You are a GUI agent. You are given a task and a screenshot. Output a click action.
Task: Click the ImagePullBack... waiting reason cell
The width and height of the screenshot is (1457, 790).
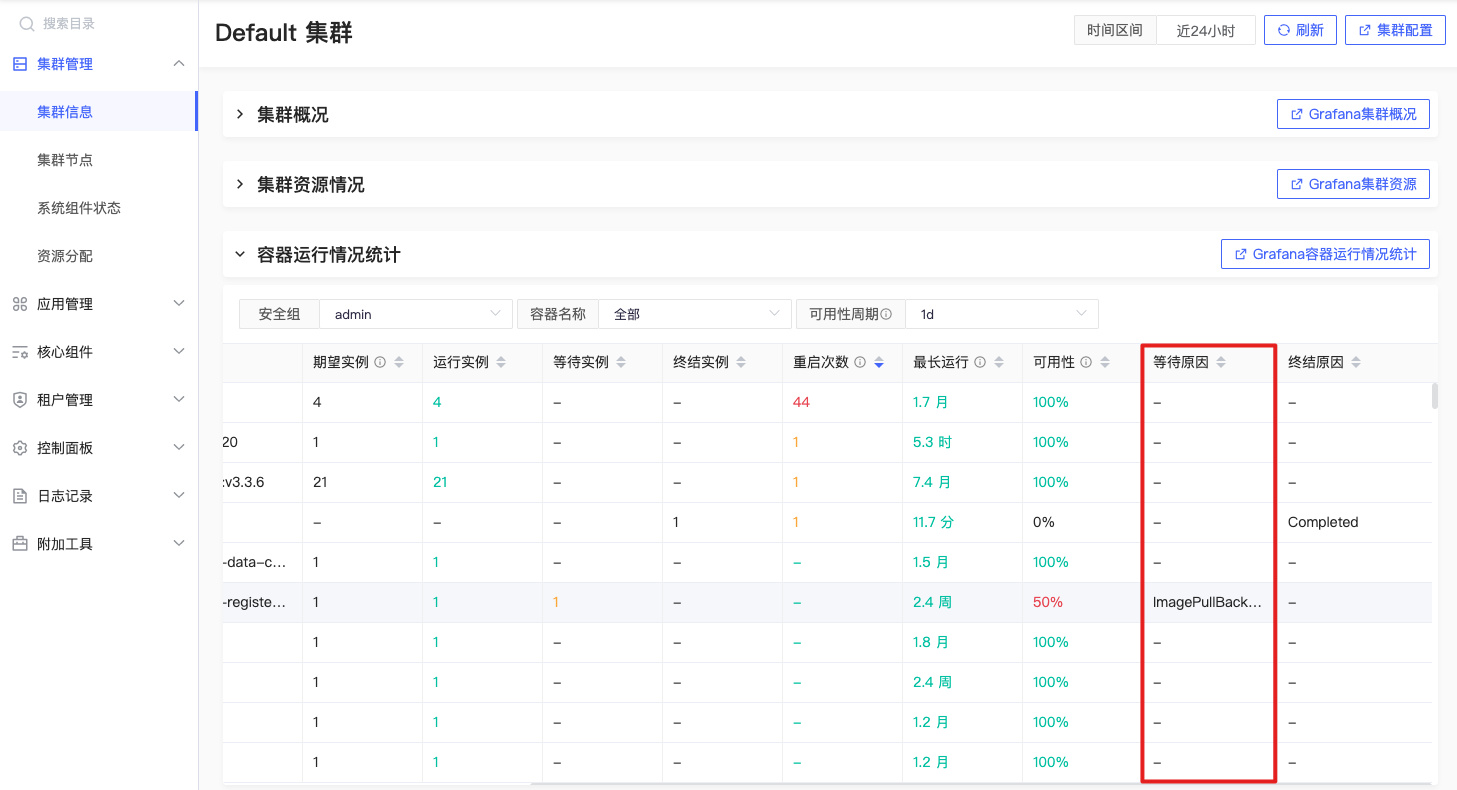click(1207, 602)
